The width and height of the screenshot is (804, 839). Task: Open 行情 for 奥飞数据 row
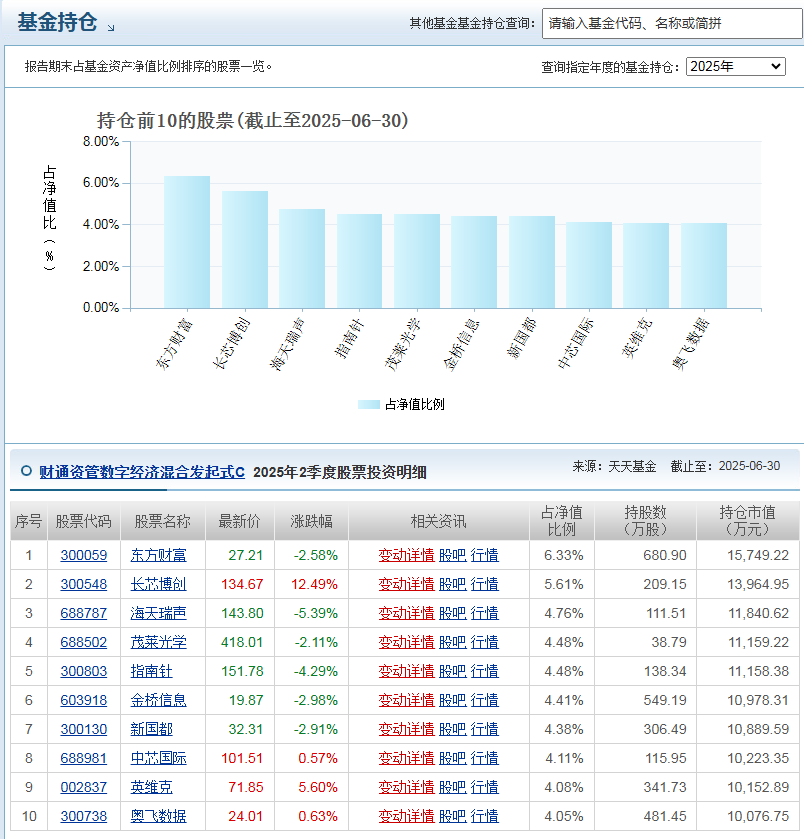[x=485, y=816]
